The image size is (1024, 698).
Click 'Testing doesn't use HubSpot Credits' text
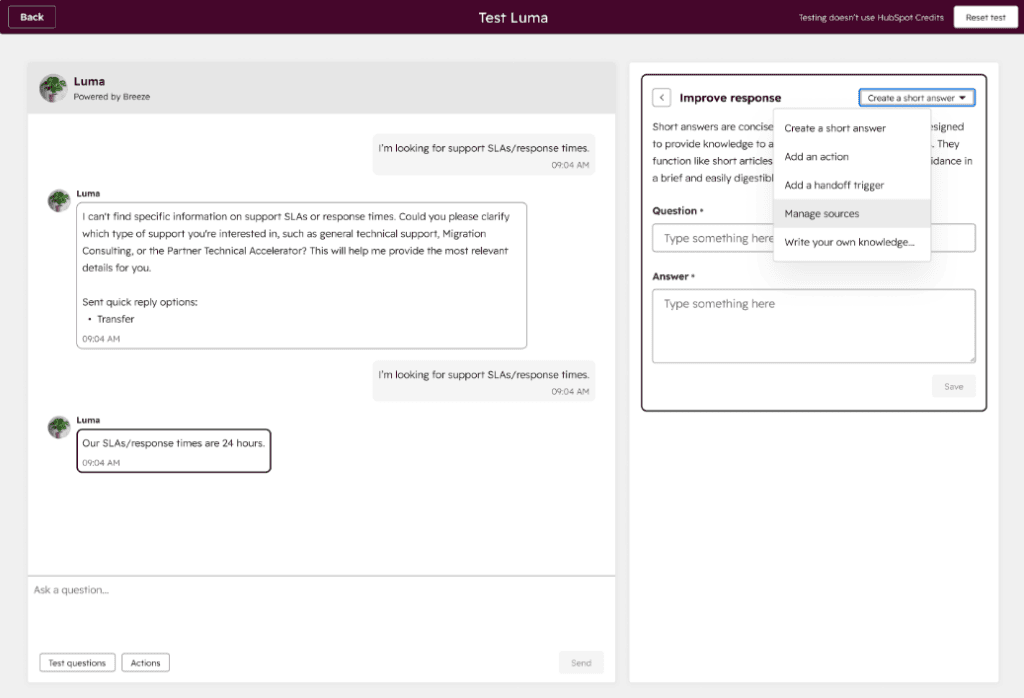pyautogui.click(x=871, y=18)
